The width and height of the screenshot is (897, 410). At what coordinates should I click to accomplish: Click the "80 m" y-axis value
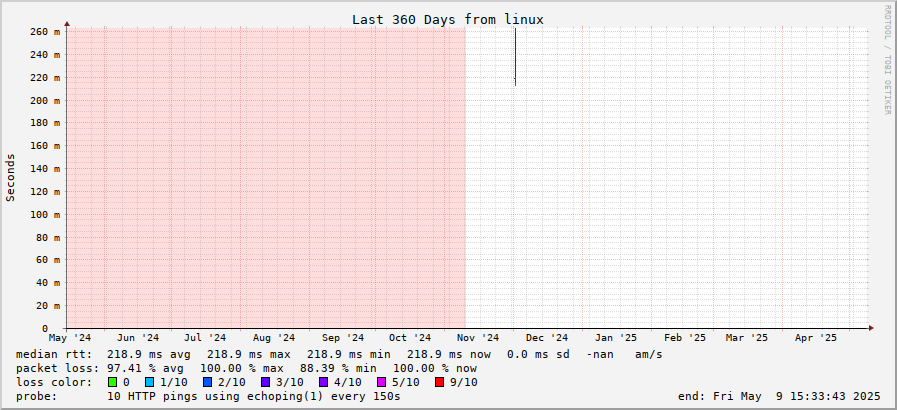[47, 237]
